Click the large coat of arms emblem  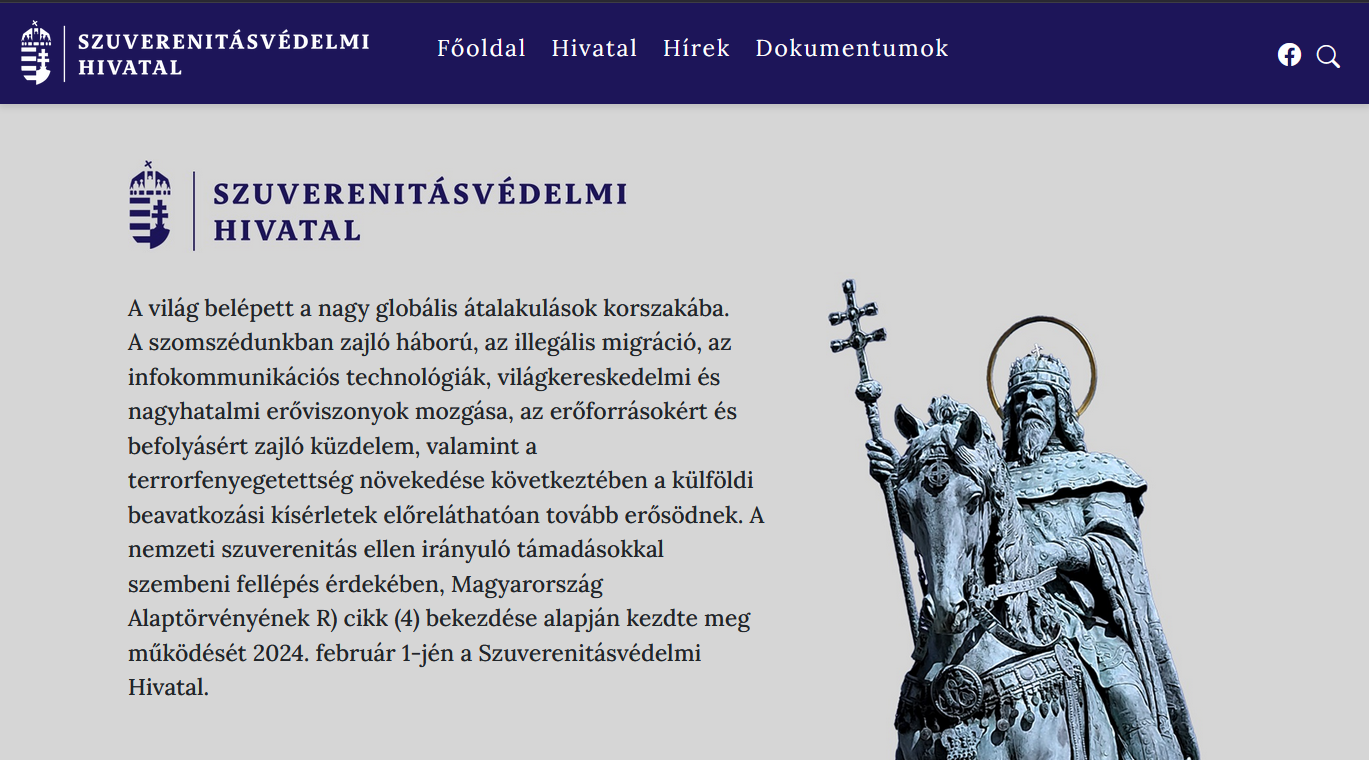[150, 205]
